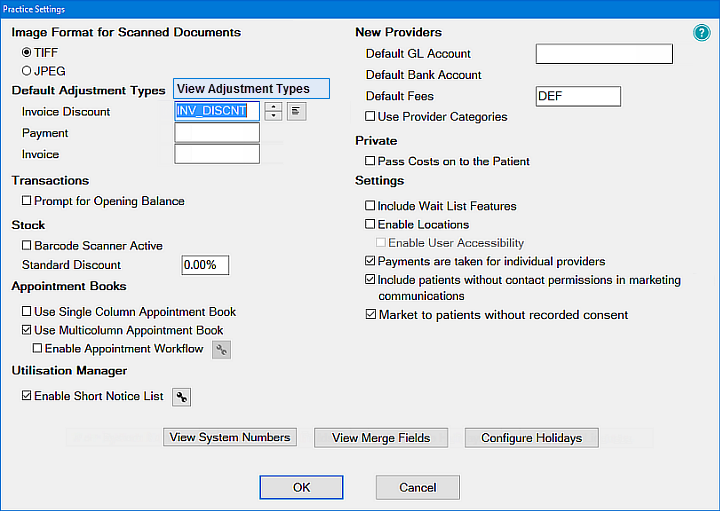This screenshot has height=511, width=720.
Task: Enable Prompt for Opening Balance
Action: click(27, 201)
